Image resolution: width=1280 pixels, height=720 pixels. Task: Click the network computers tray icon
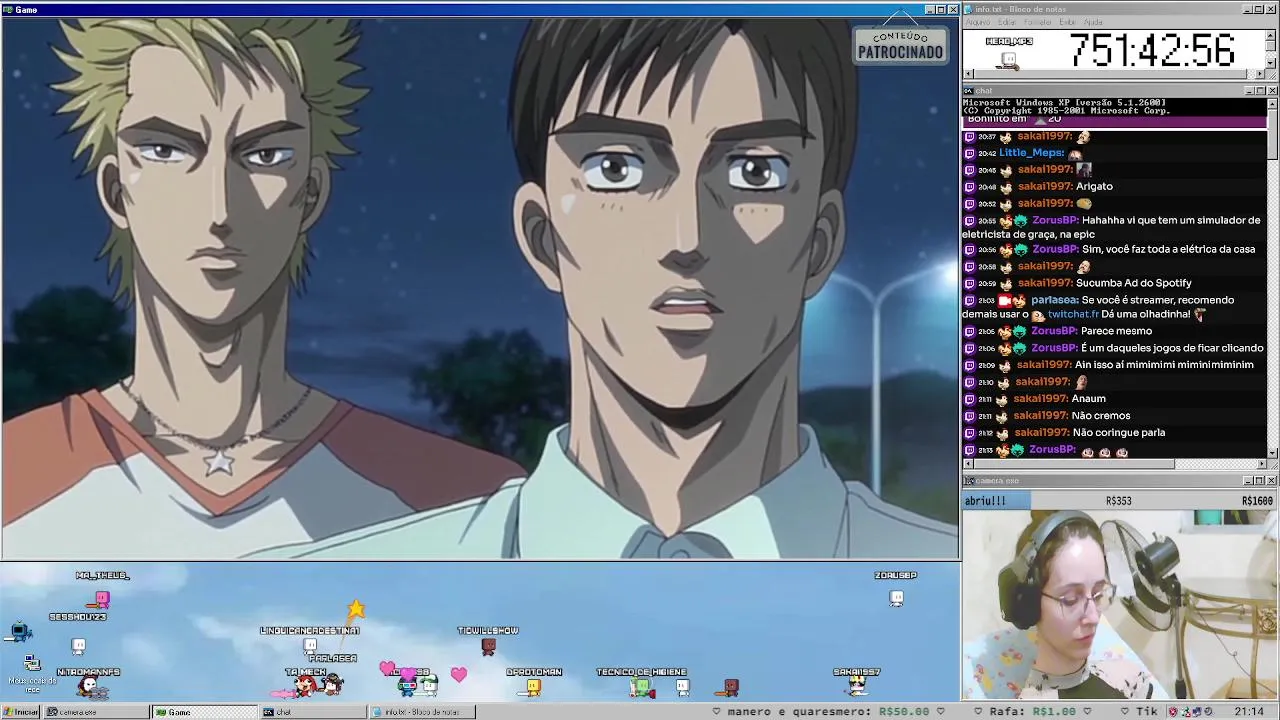1186,711
